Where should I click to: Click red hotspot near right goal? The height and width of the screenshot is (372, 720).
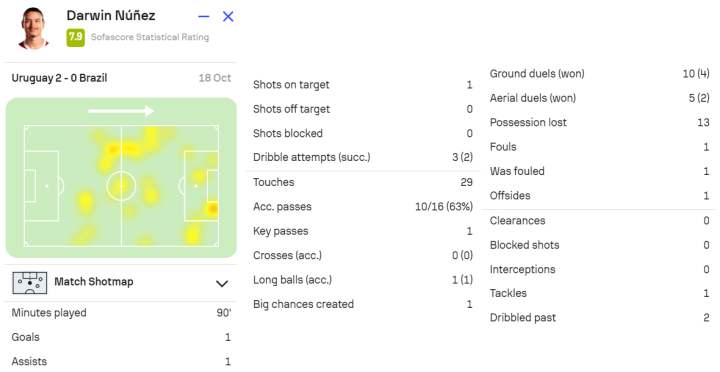[x=213, y=209]
